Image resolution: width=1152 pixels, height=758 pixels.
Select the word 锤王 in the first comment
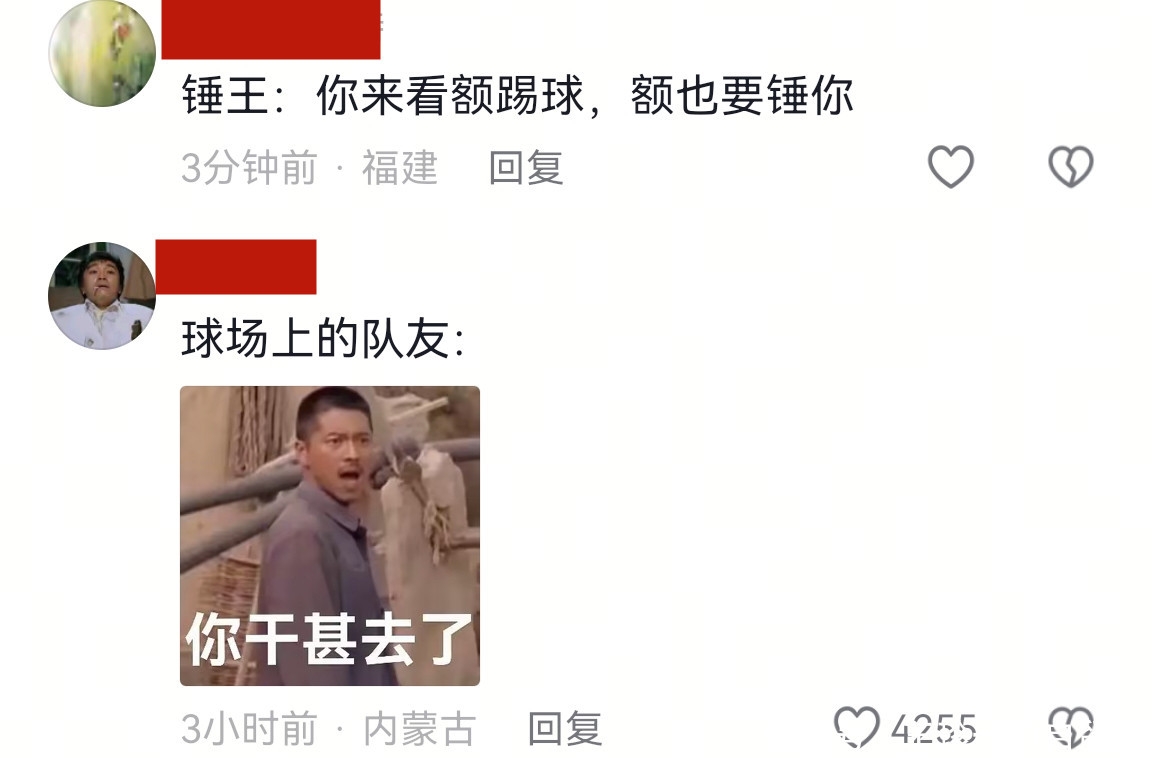(x=225, y=96)
